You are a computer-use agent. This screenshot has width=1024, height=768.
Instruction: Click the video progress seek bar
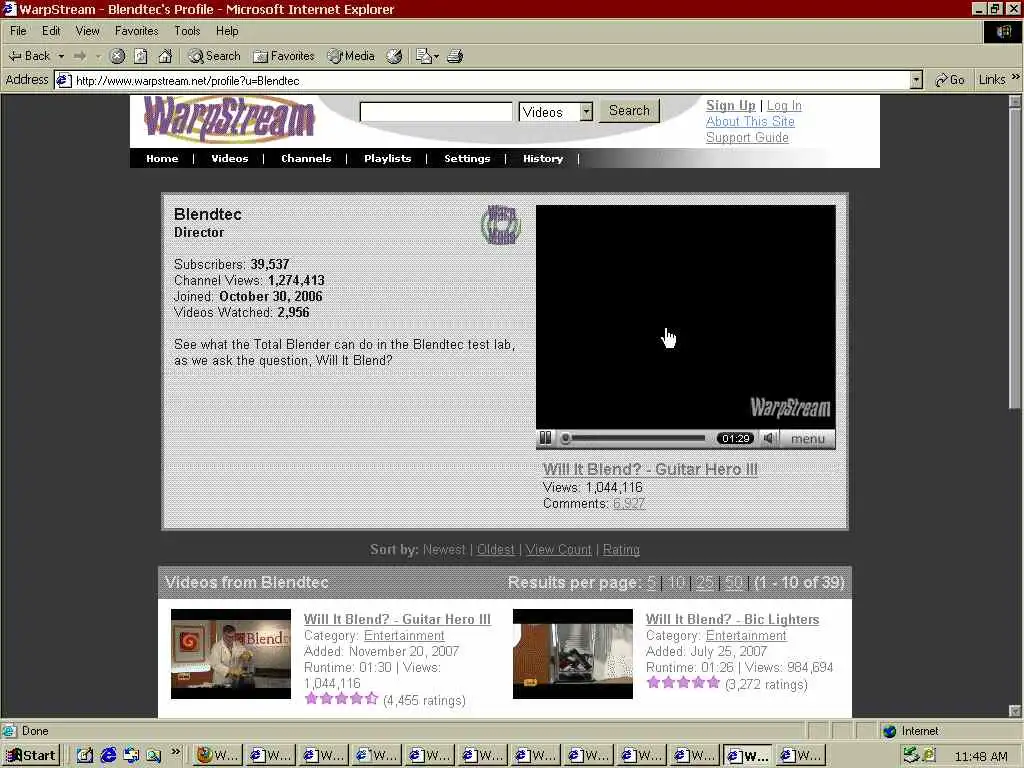coord(635,438)
